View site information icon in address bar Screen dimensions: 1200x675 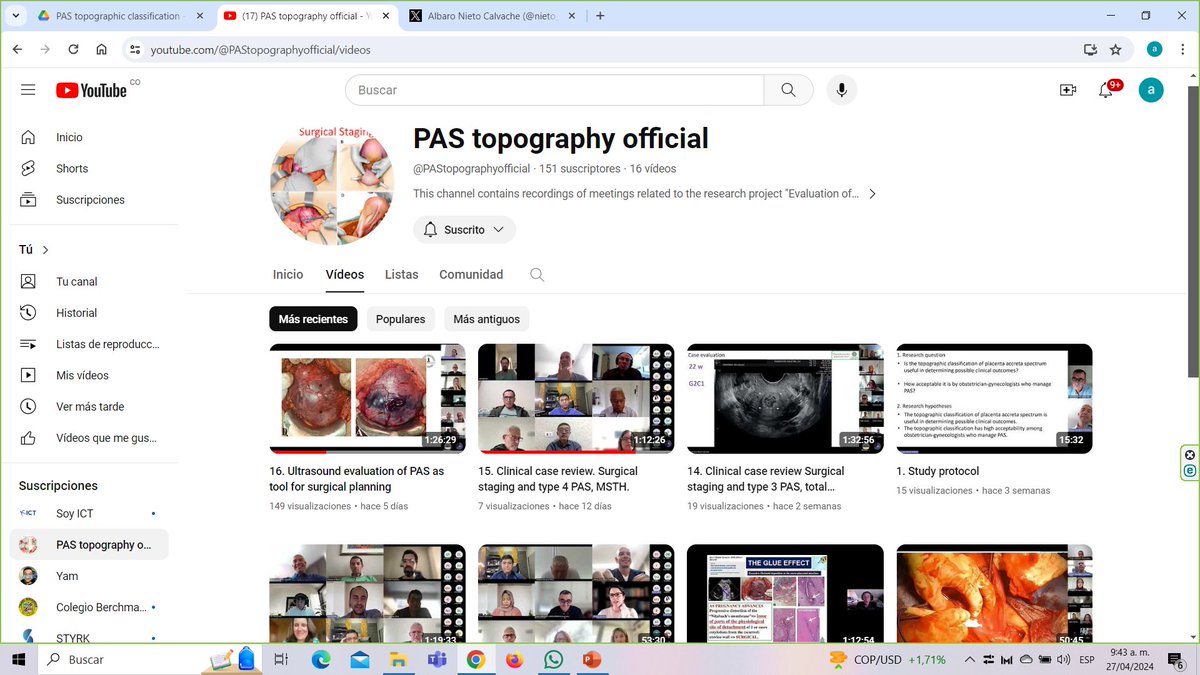pos(135,49)
